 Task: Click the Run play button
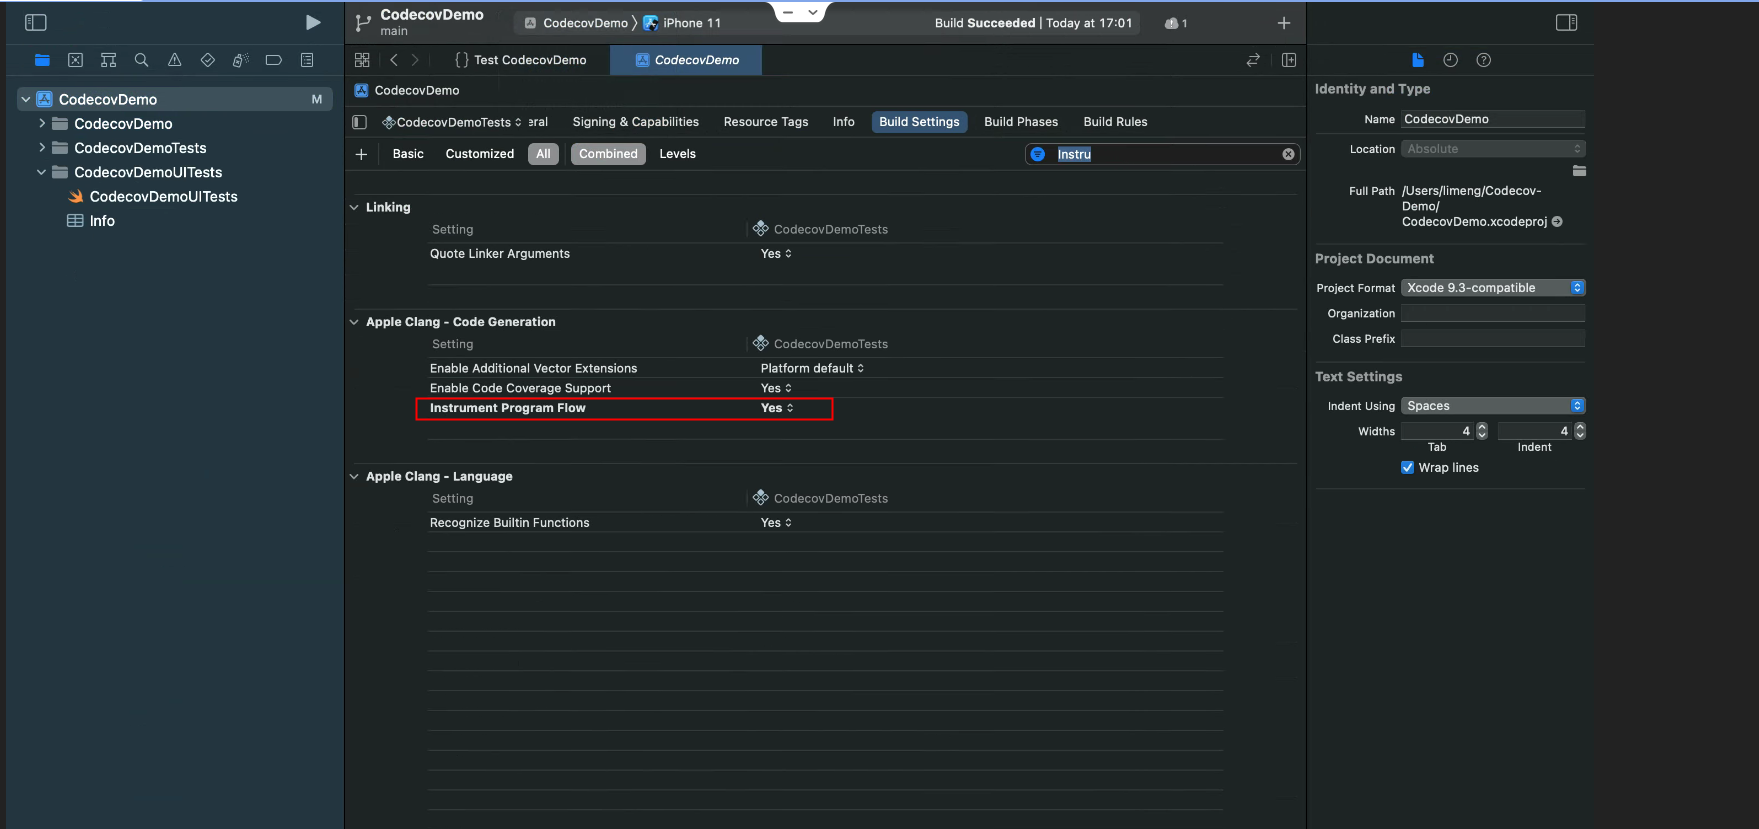(x=313, y=22)
